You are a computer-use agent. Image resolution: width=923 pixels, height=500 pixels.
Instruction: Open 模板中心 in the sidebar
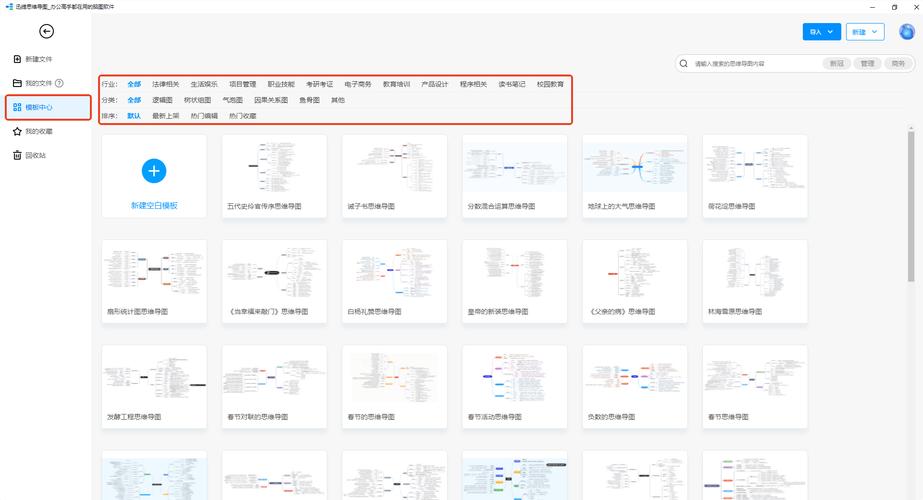pos(48,107)
